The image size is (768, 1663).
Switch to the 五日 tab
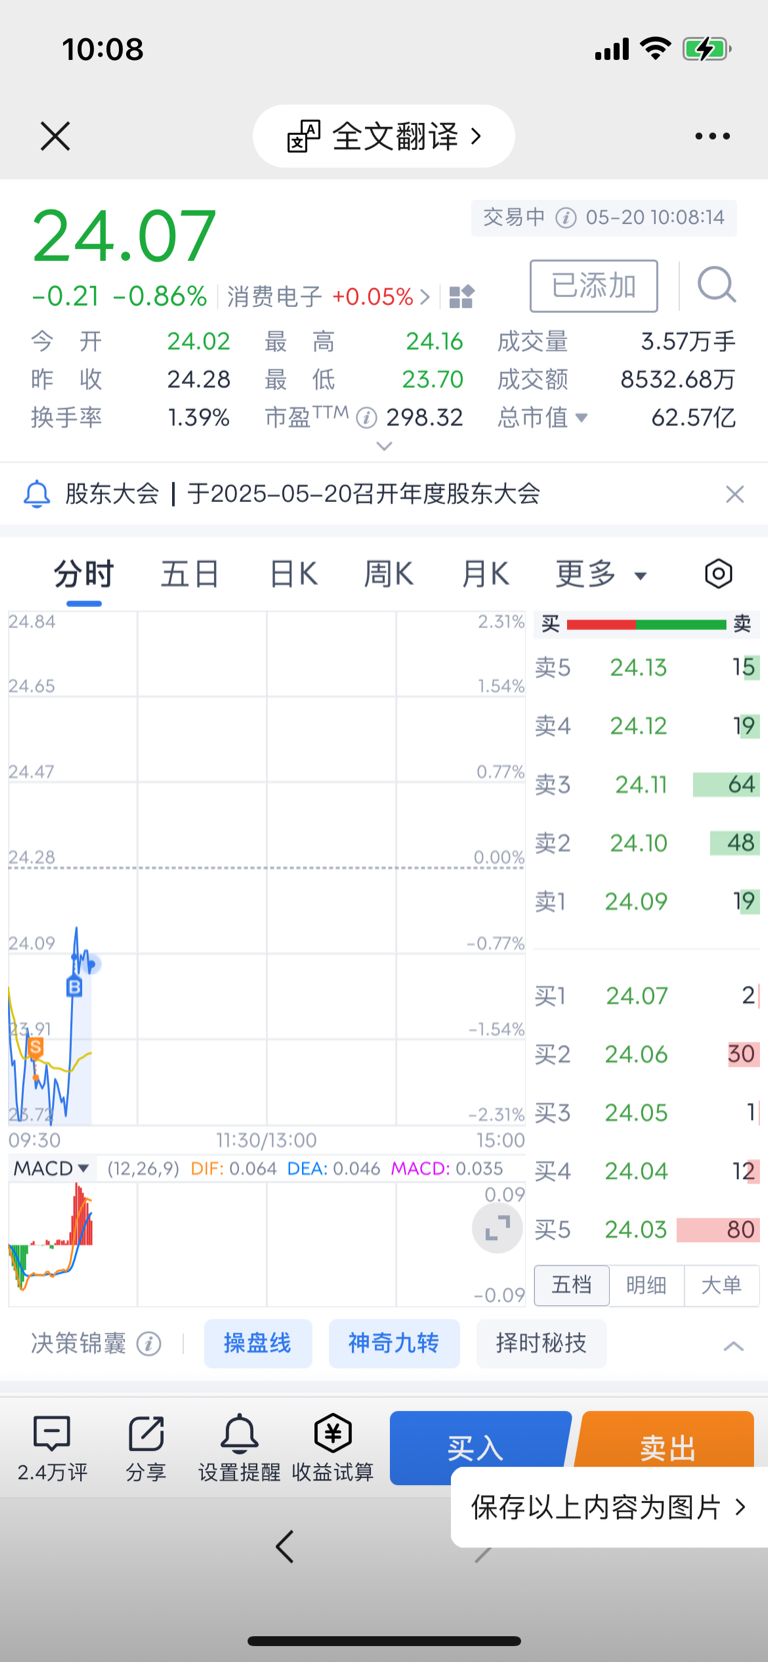click(x=190, y=574)
